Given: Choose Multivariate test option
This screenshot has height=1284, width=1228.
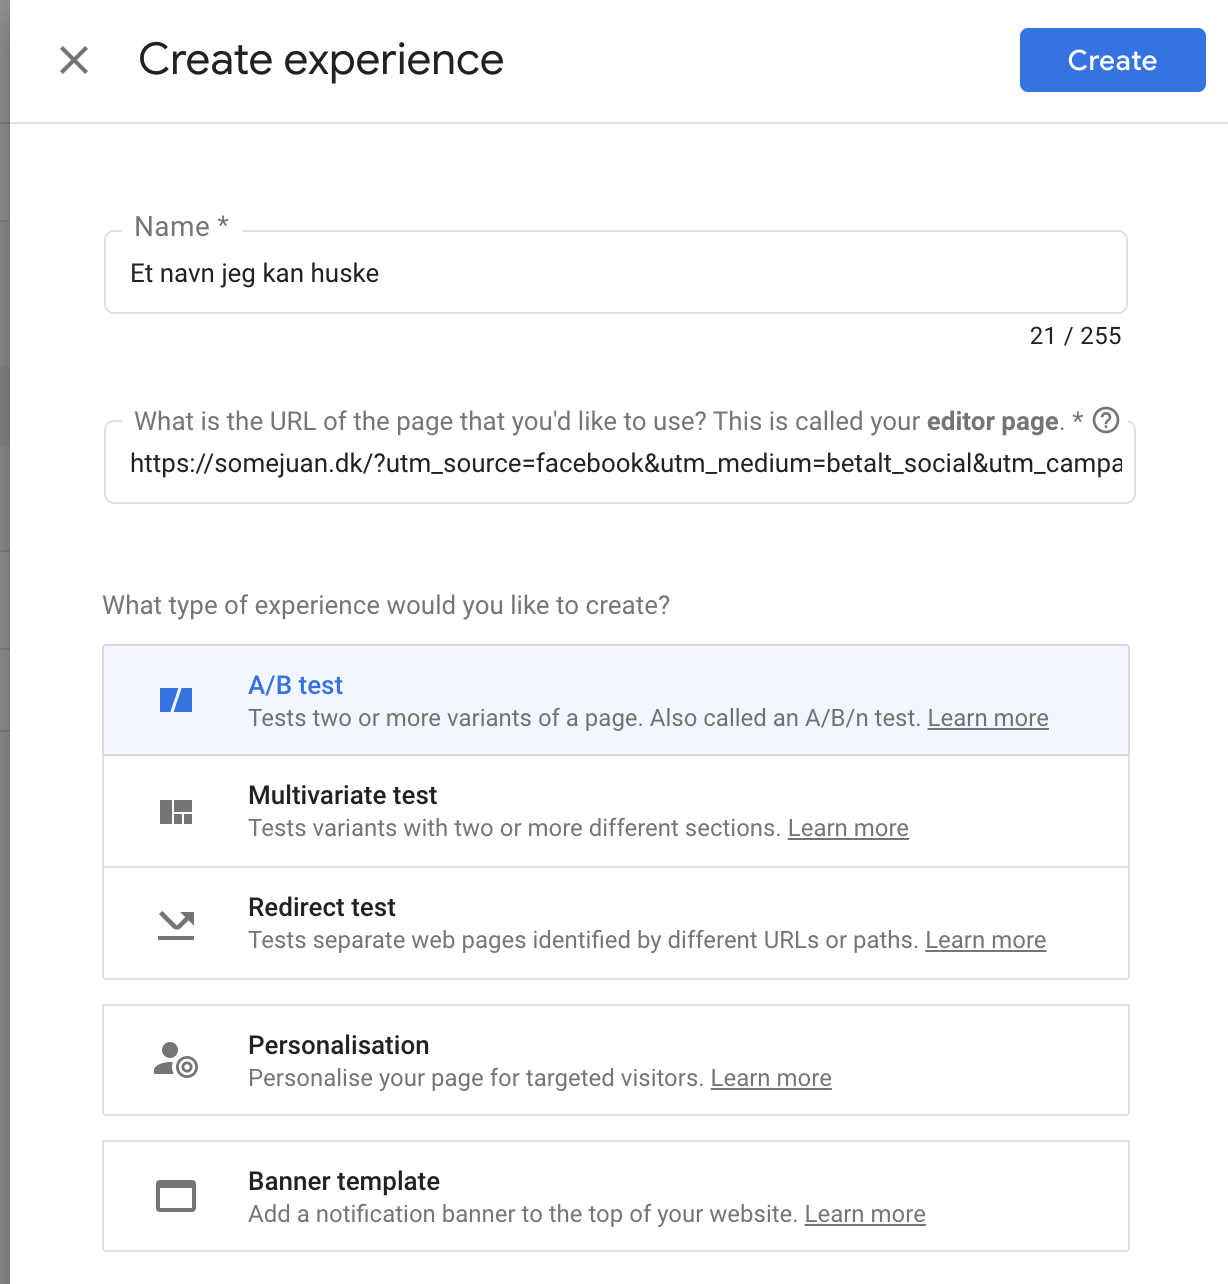Looking at the screenshot, I should 616,811.
